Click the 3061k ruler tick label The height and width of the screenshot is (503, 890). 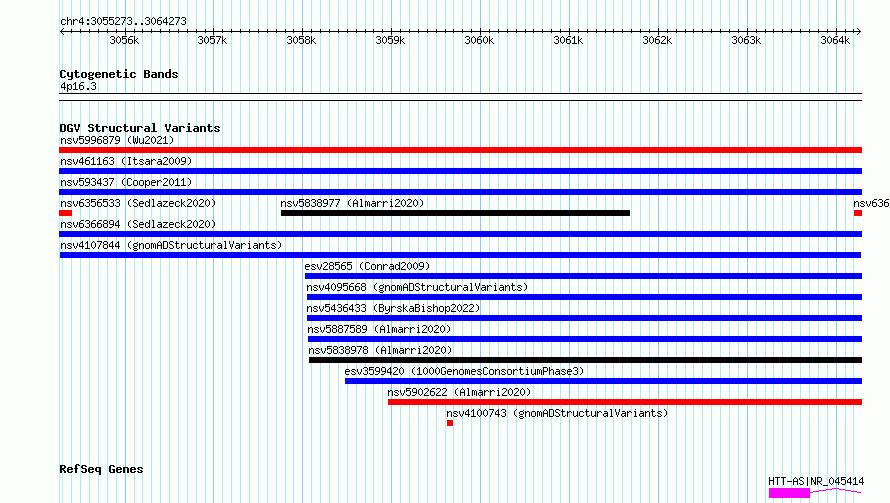coord(568,40)
